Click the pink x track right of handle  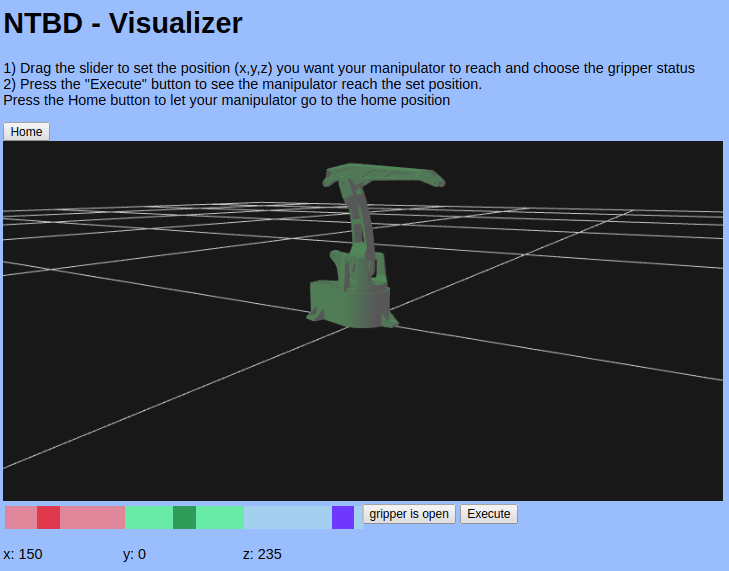point(92,517)
